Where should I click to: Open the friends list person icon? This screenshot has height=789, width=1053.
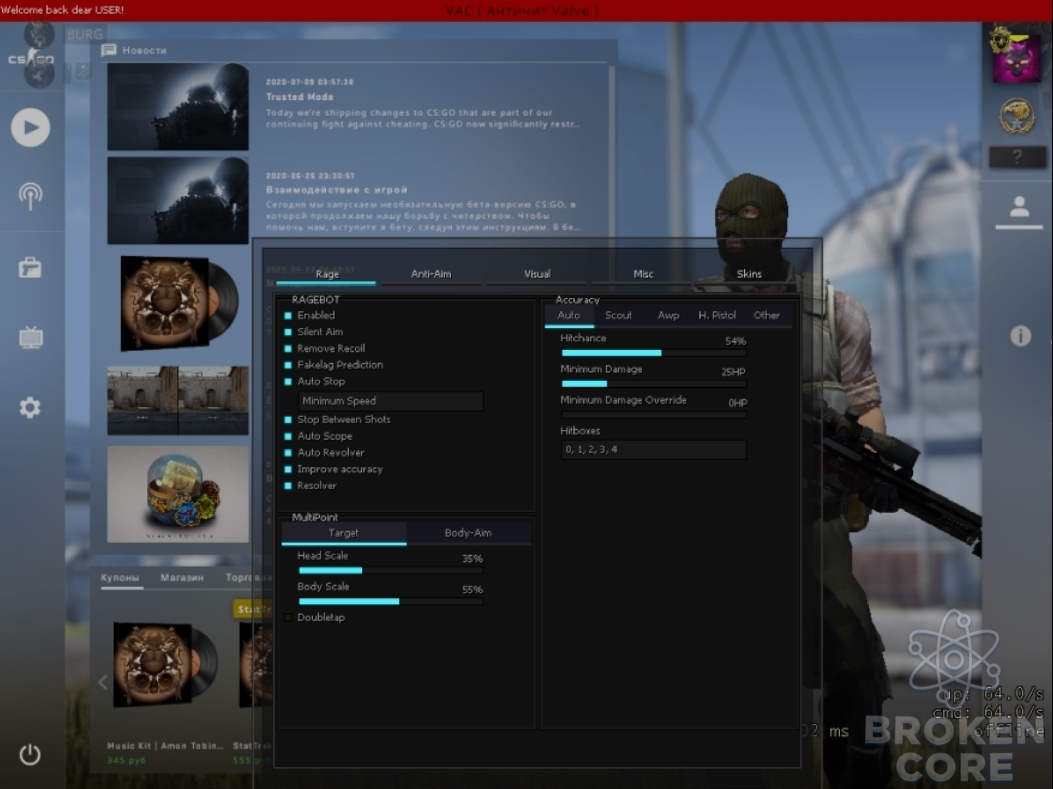[x=1019, y=206]
